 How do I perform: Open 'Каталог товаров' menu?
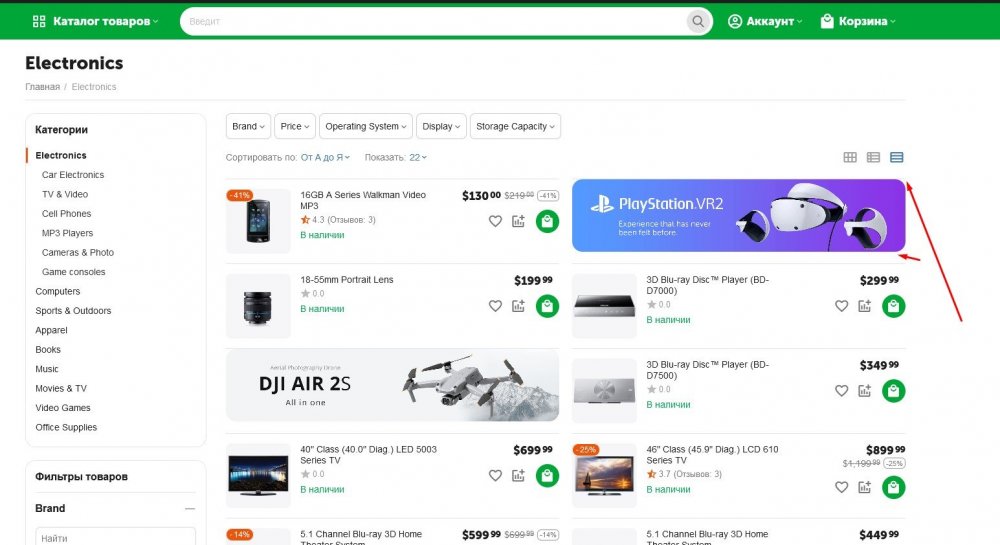[96, 21]
